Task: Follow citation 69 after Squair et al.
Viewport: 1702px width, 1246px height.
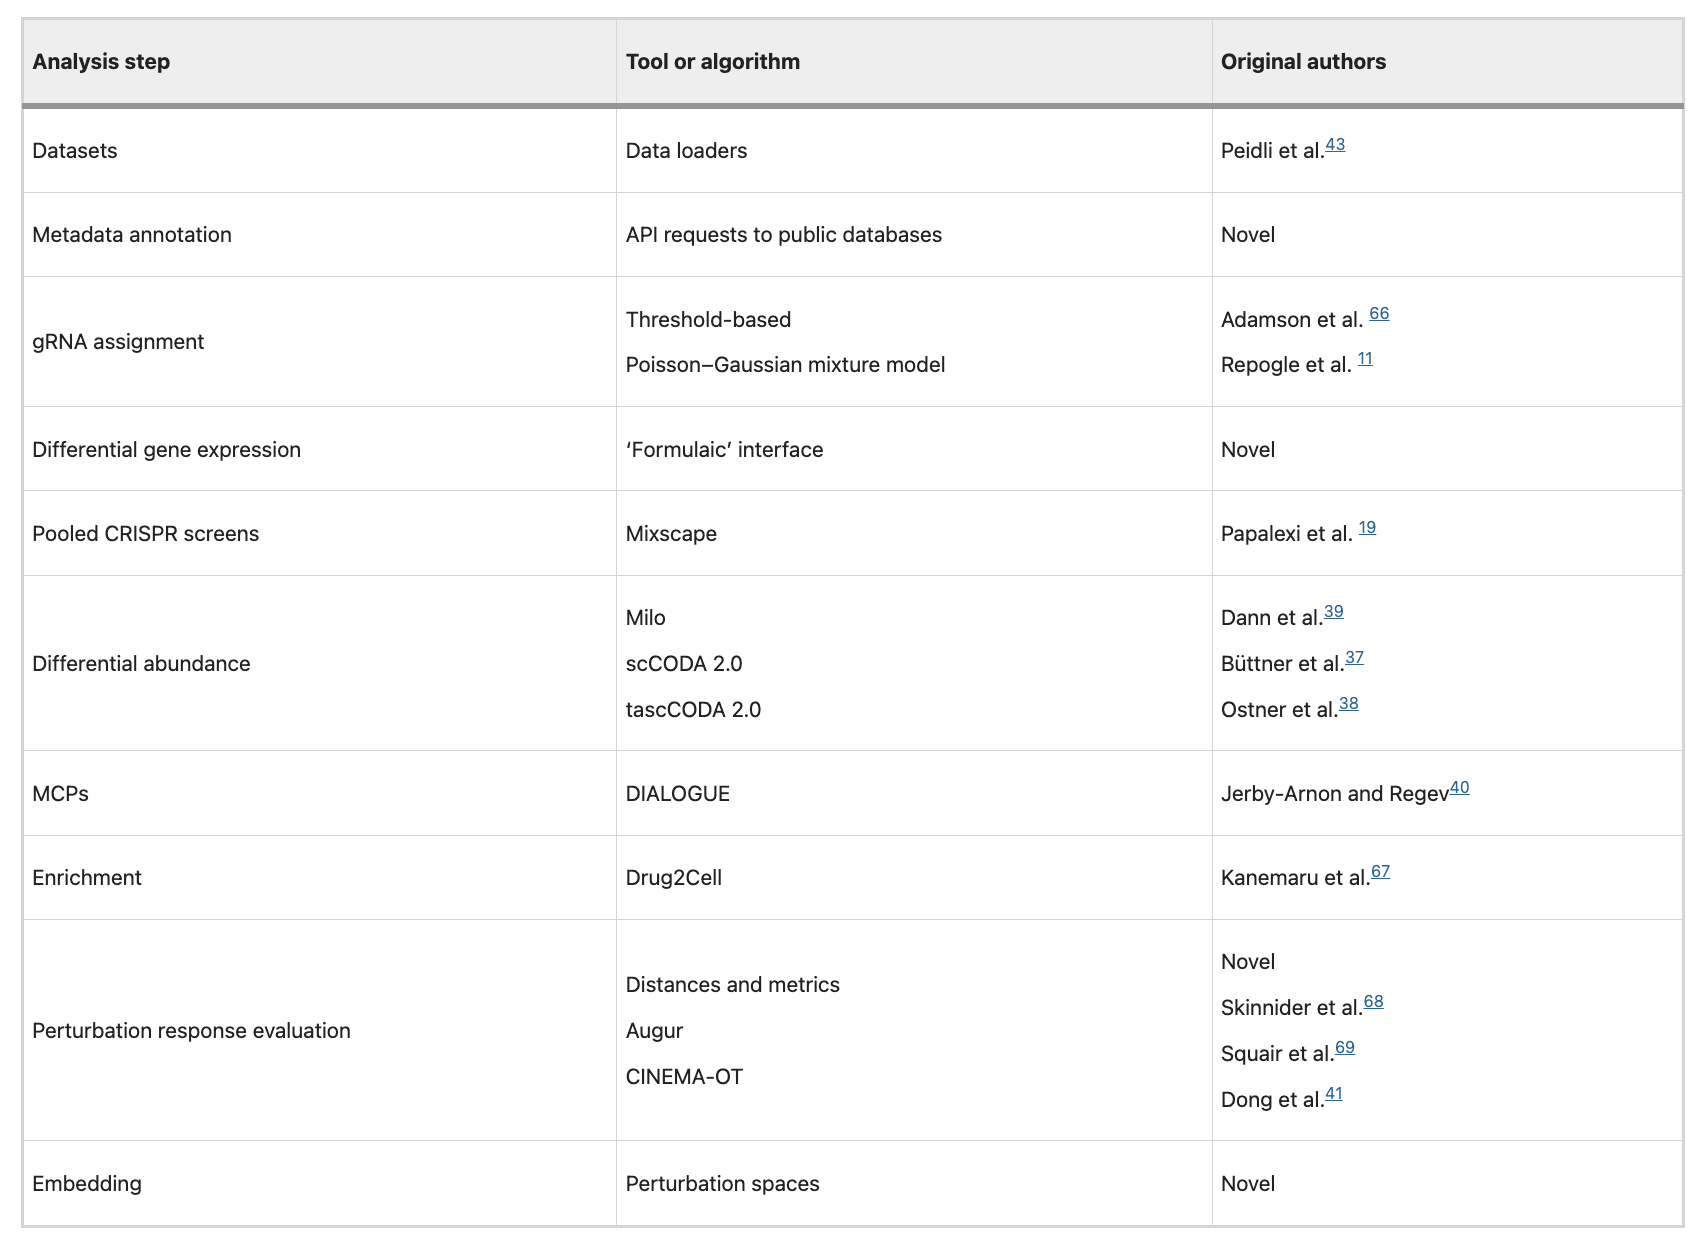Action: pos(1345,1048)
